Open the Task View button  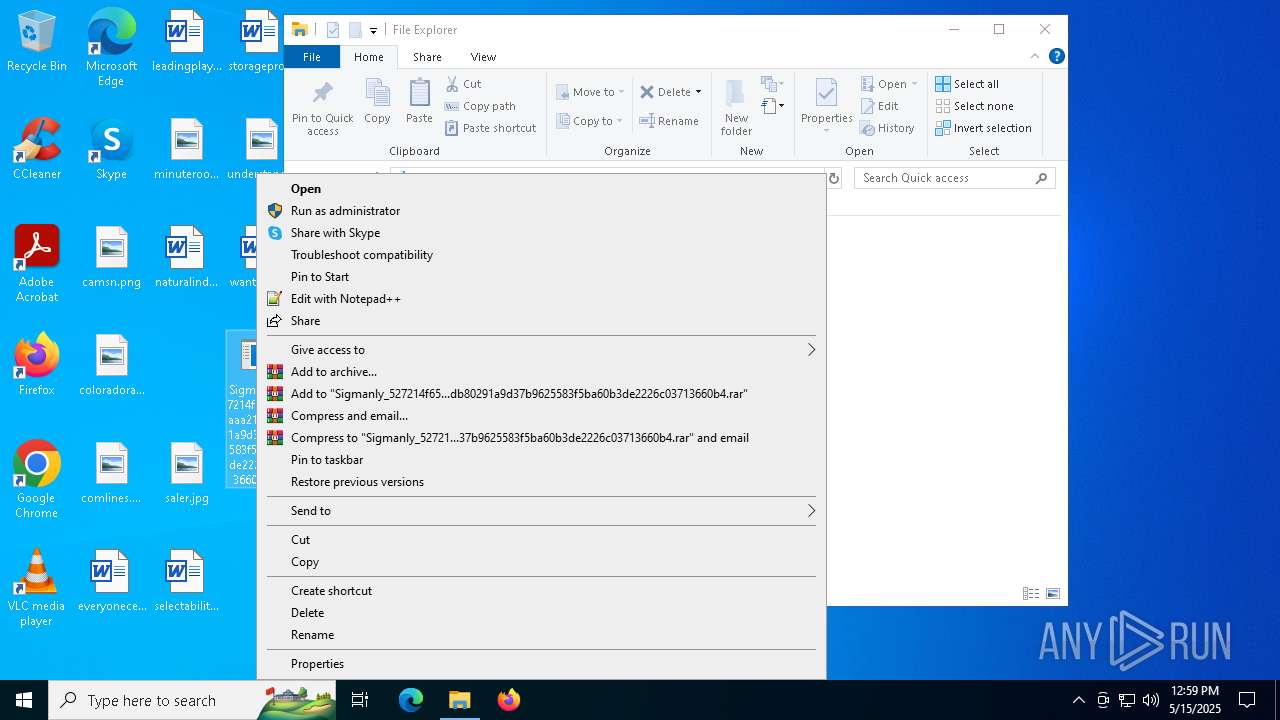pos(360,700)
